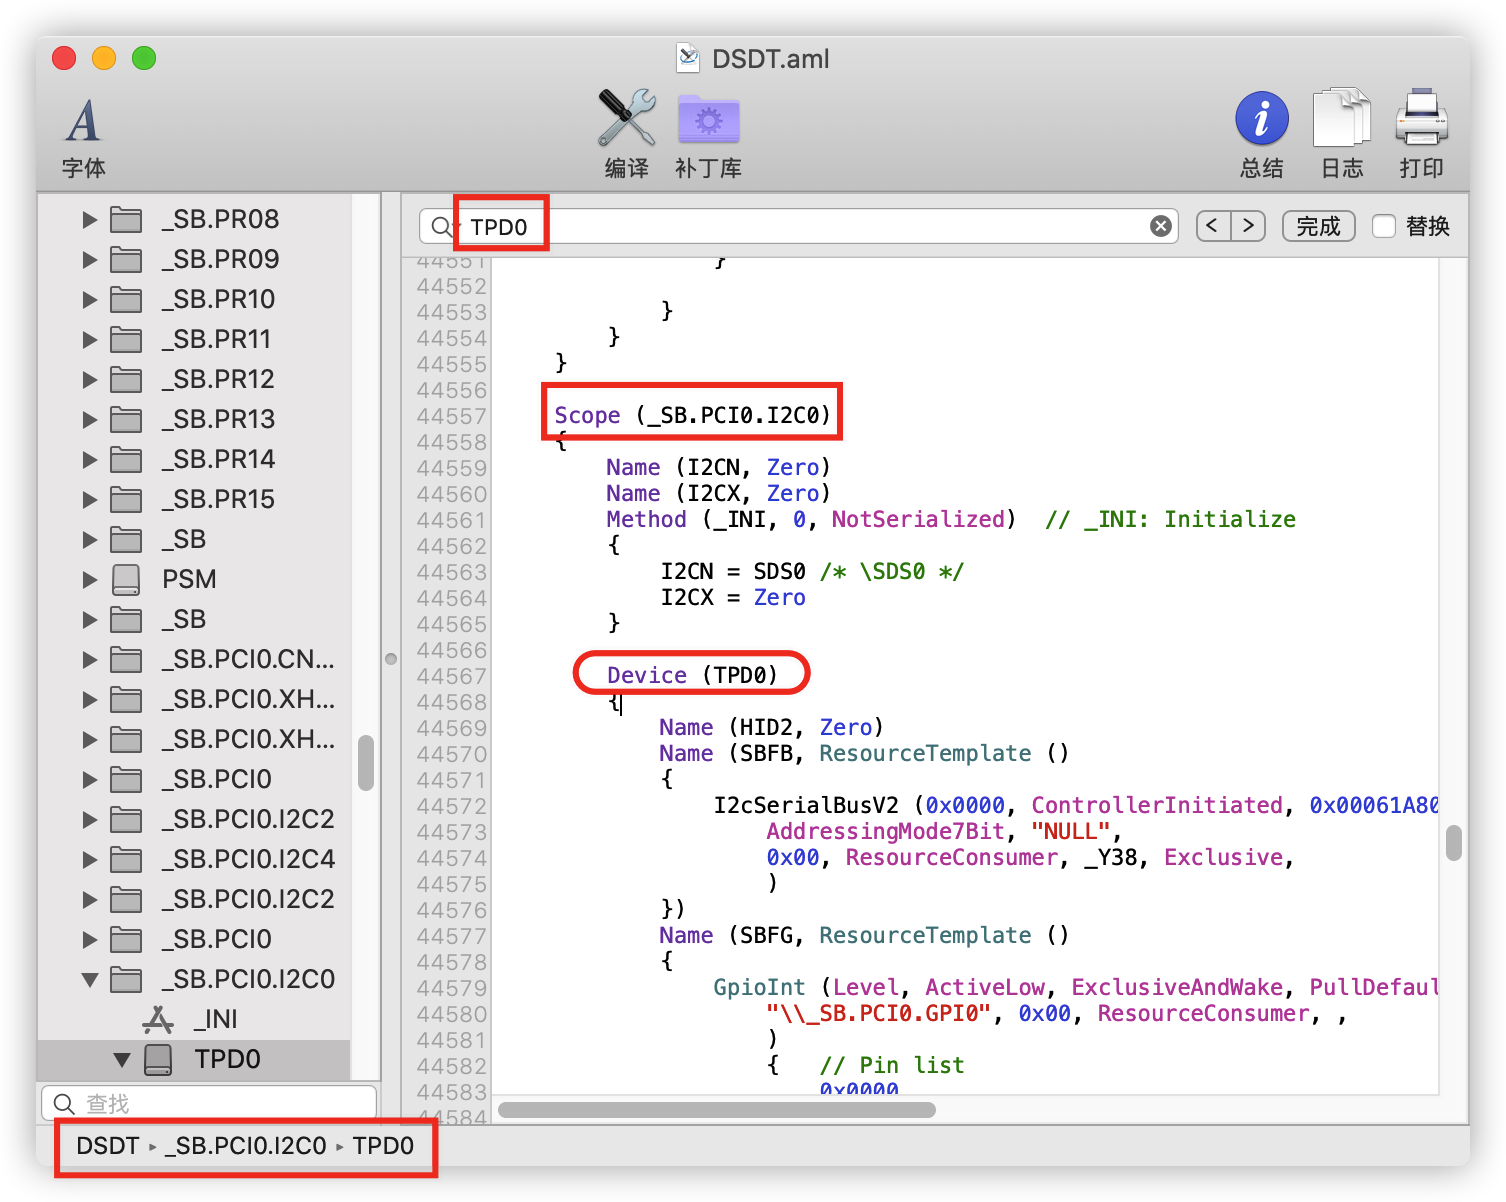Expand the _SB.PR14 tree node
The image size is (1506, 1202).
pyautogui.click(x=90, y=459)
